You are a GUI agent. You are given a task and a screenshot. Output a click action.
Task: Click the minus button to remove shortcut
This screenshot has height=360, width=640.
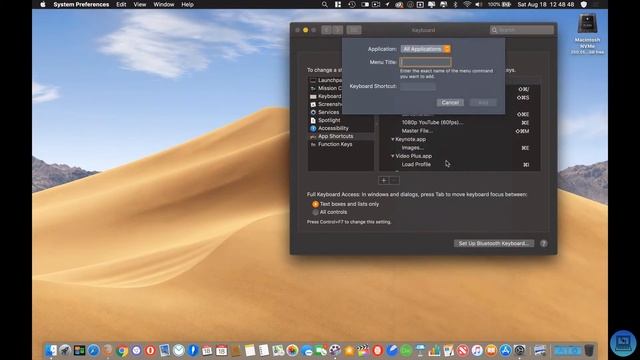coord(394,180)
